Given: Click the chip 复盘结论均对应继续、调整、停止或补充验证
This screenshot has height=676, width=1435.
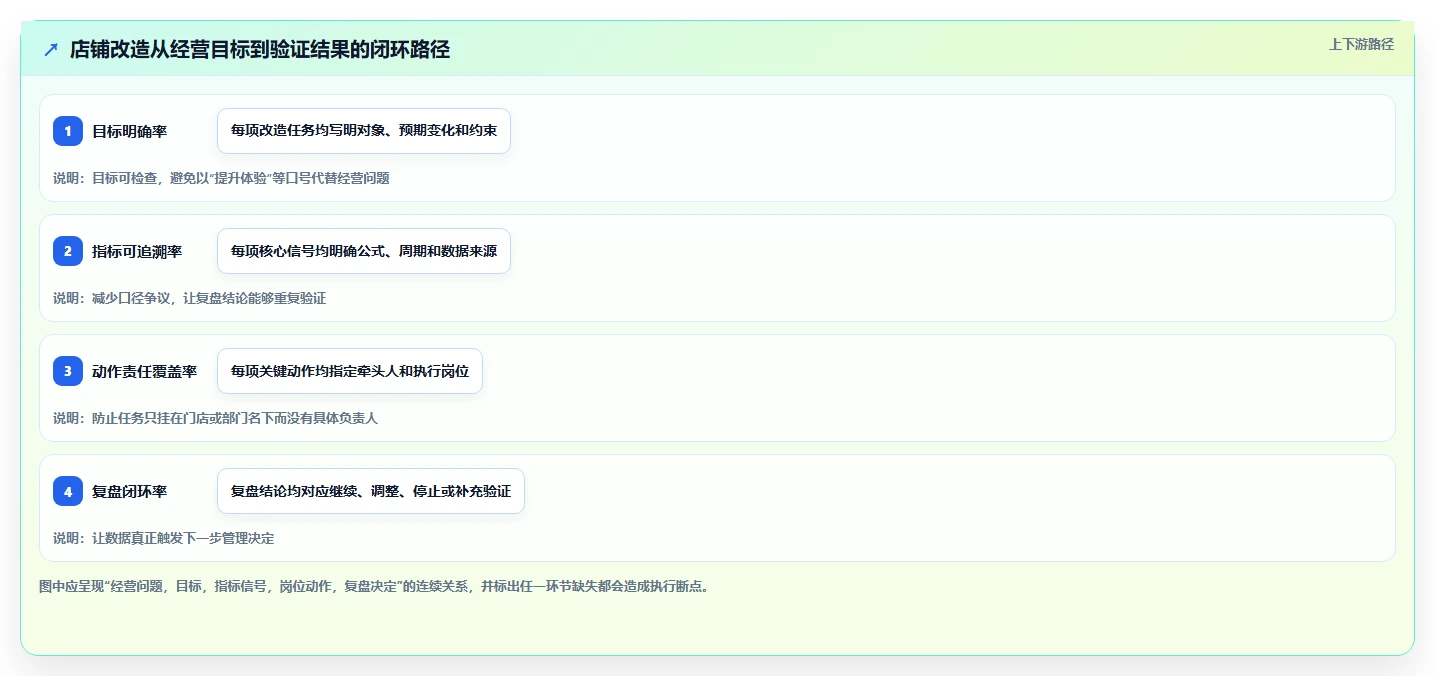Looking at the screenshot, I should pyautogui.click(x=371, y=491).
